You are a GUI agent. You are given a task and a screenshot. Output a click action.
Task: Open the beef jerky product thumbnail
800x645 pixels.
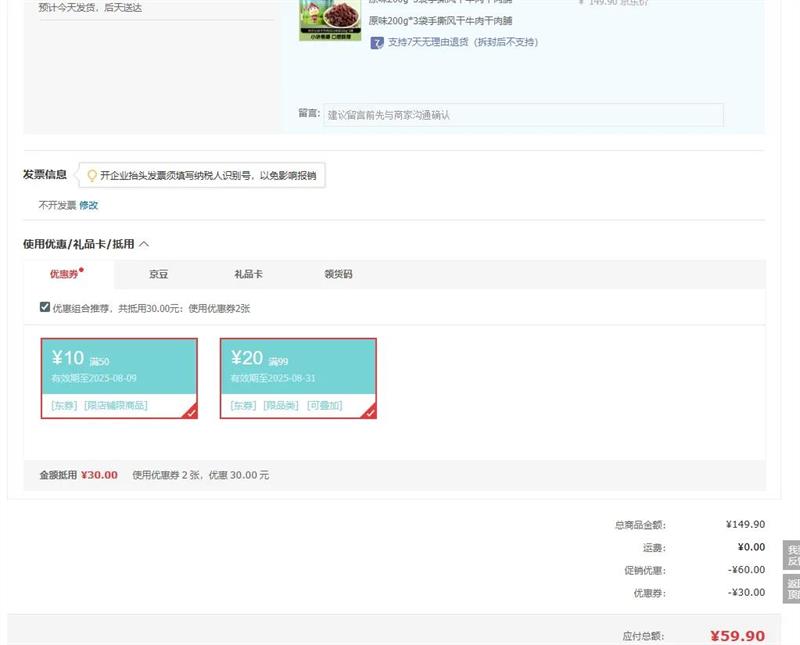[x=330, y=20]
